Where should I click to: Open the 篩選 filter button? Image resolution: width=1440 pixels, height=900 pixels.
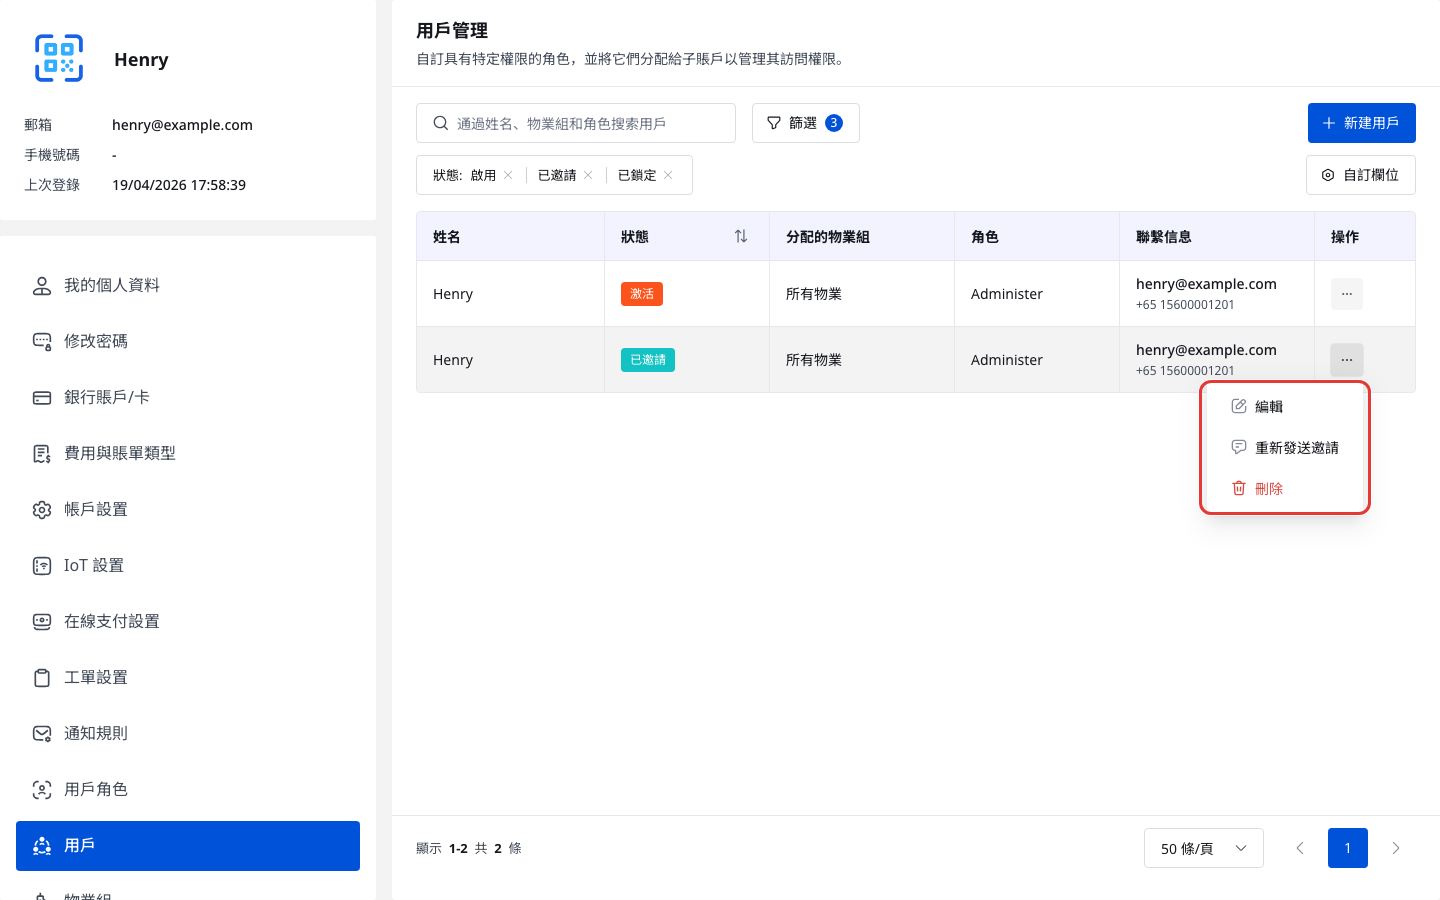point(806,123)
